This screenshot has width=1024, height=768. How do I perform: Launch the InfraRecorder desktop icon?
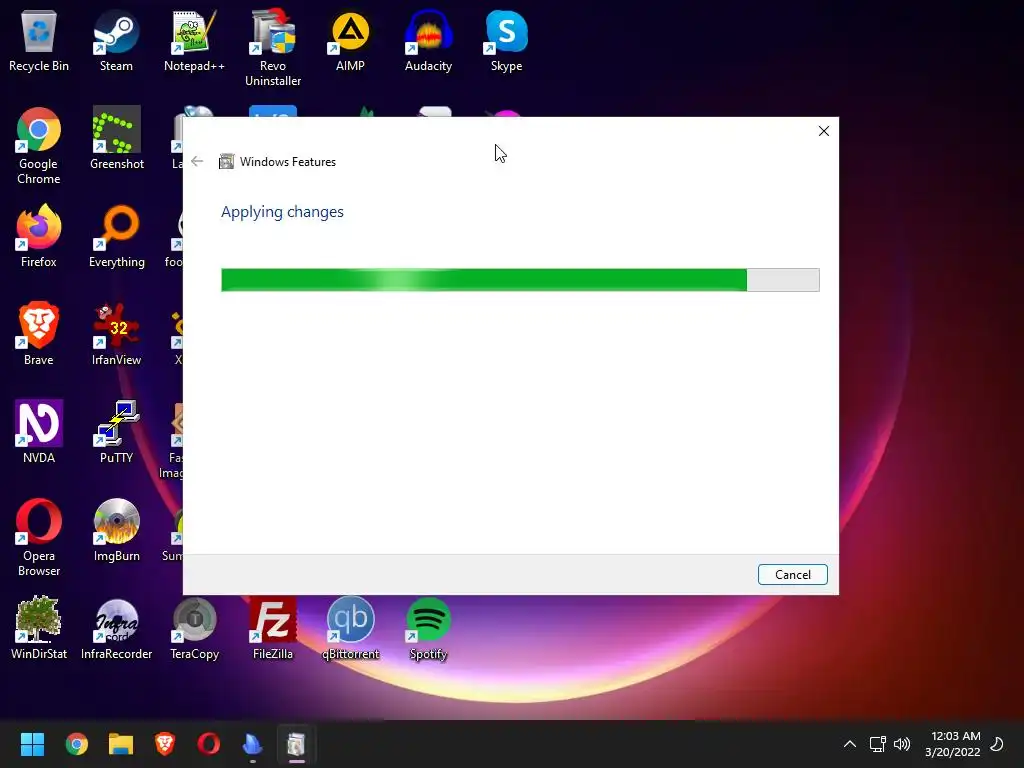[x=116, y=628]
